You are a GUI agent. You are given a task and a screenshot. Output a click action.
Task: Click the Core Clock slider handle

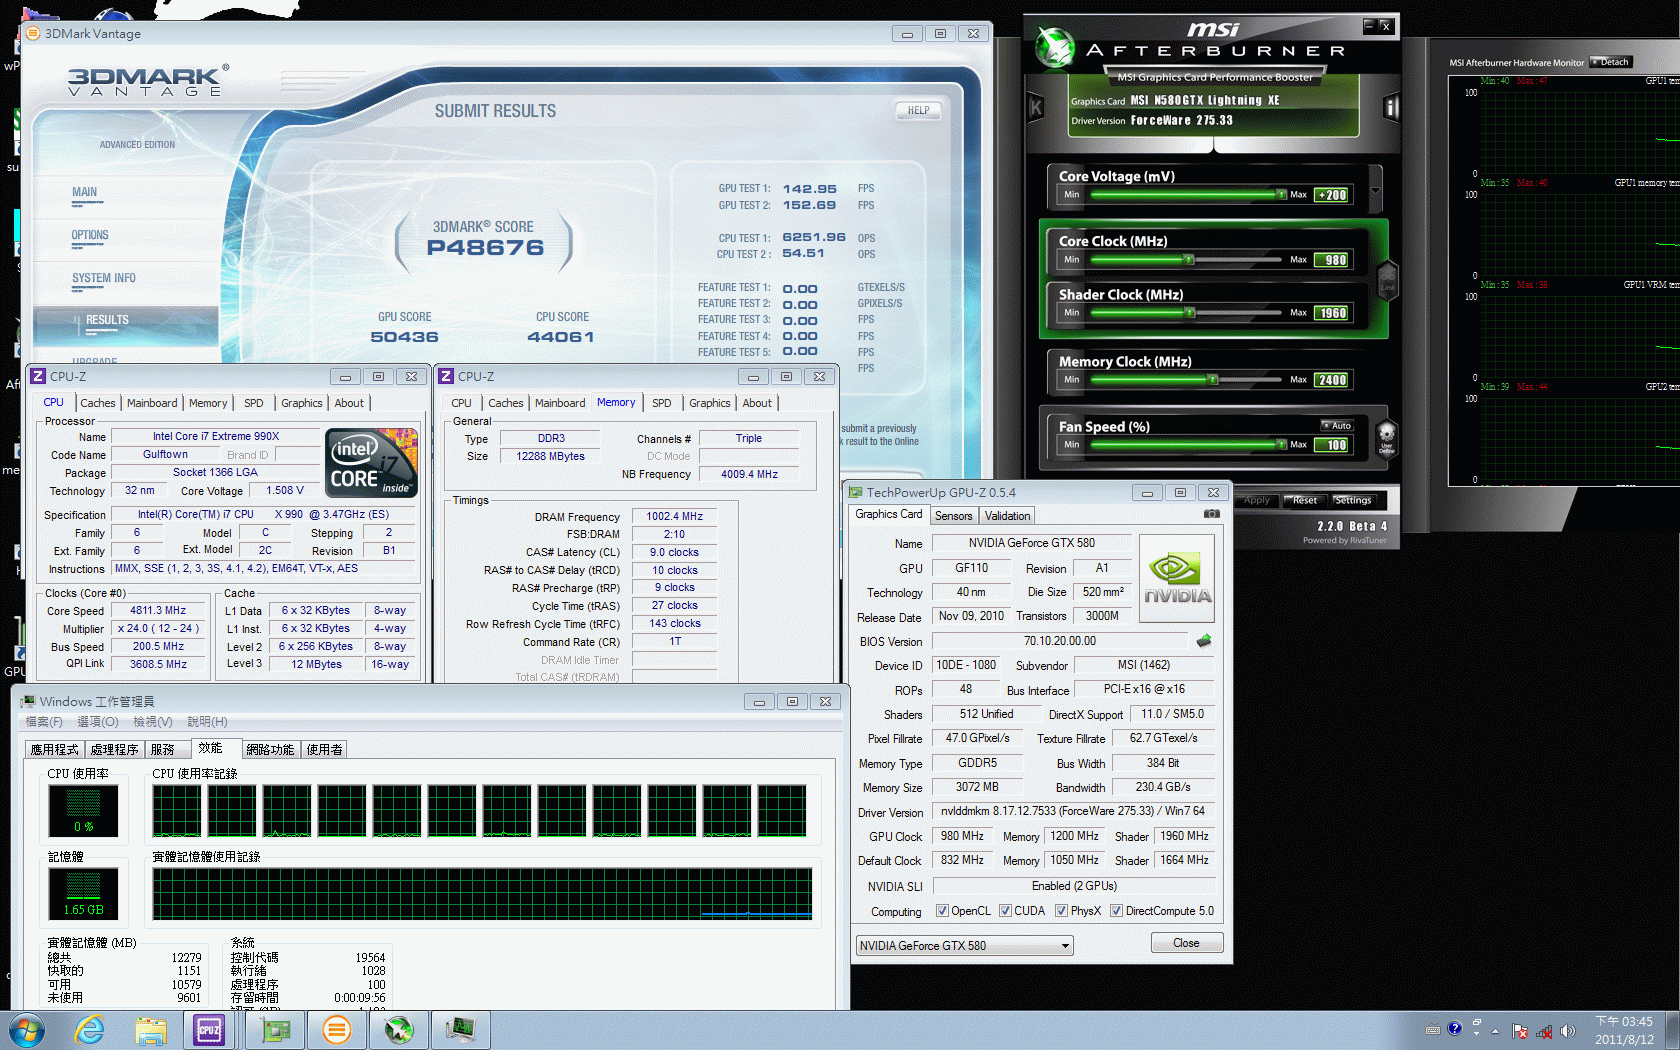[1189, 259]
